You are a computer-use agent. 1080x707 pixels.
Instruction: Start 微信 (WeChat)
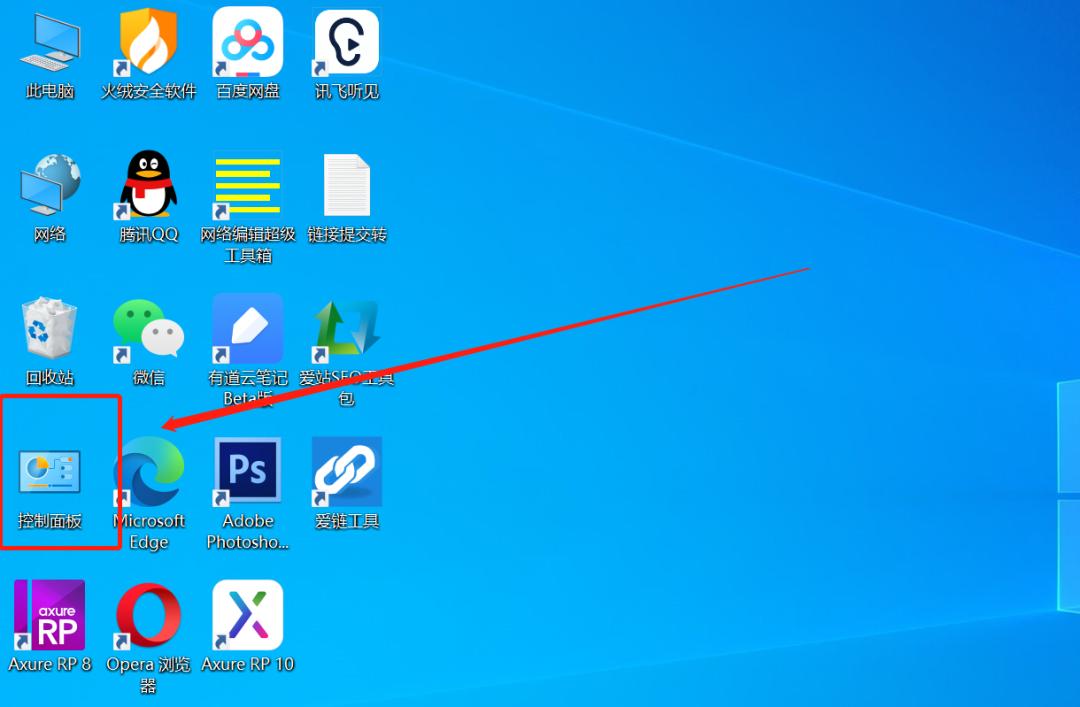tap(147, 328)
